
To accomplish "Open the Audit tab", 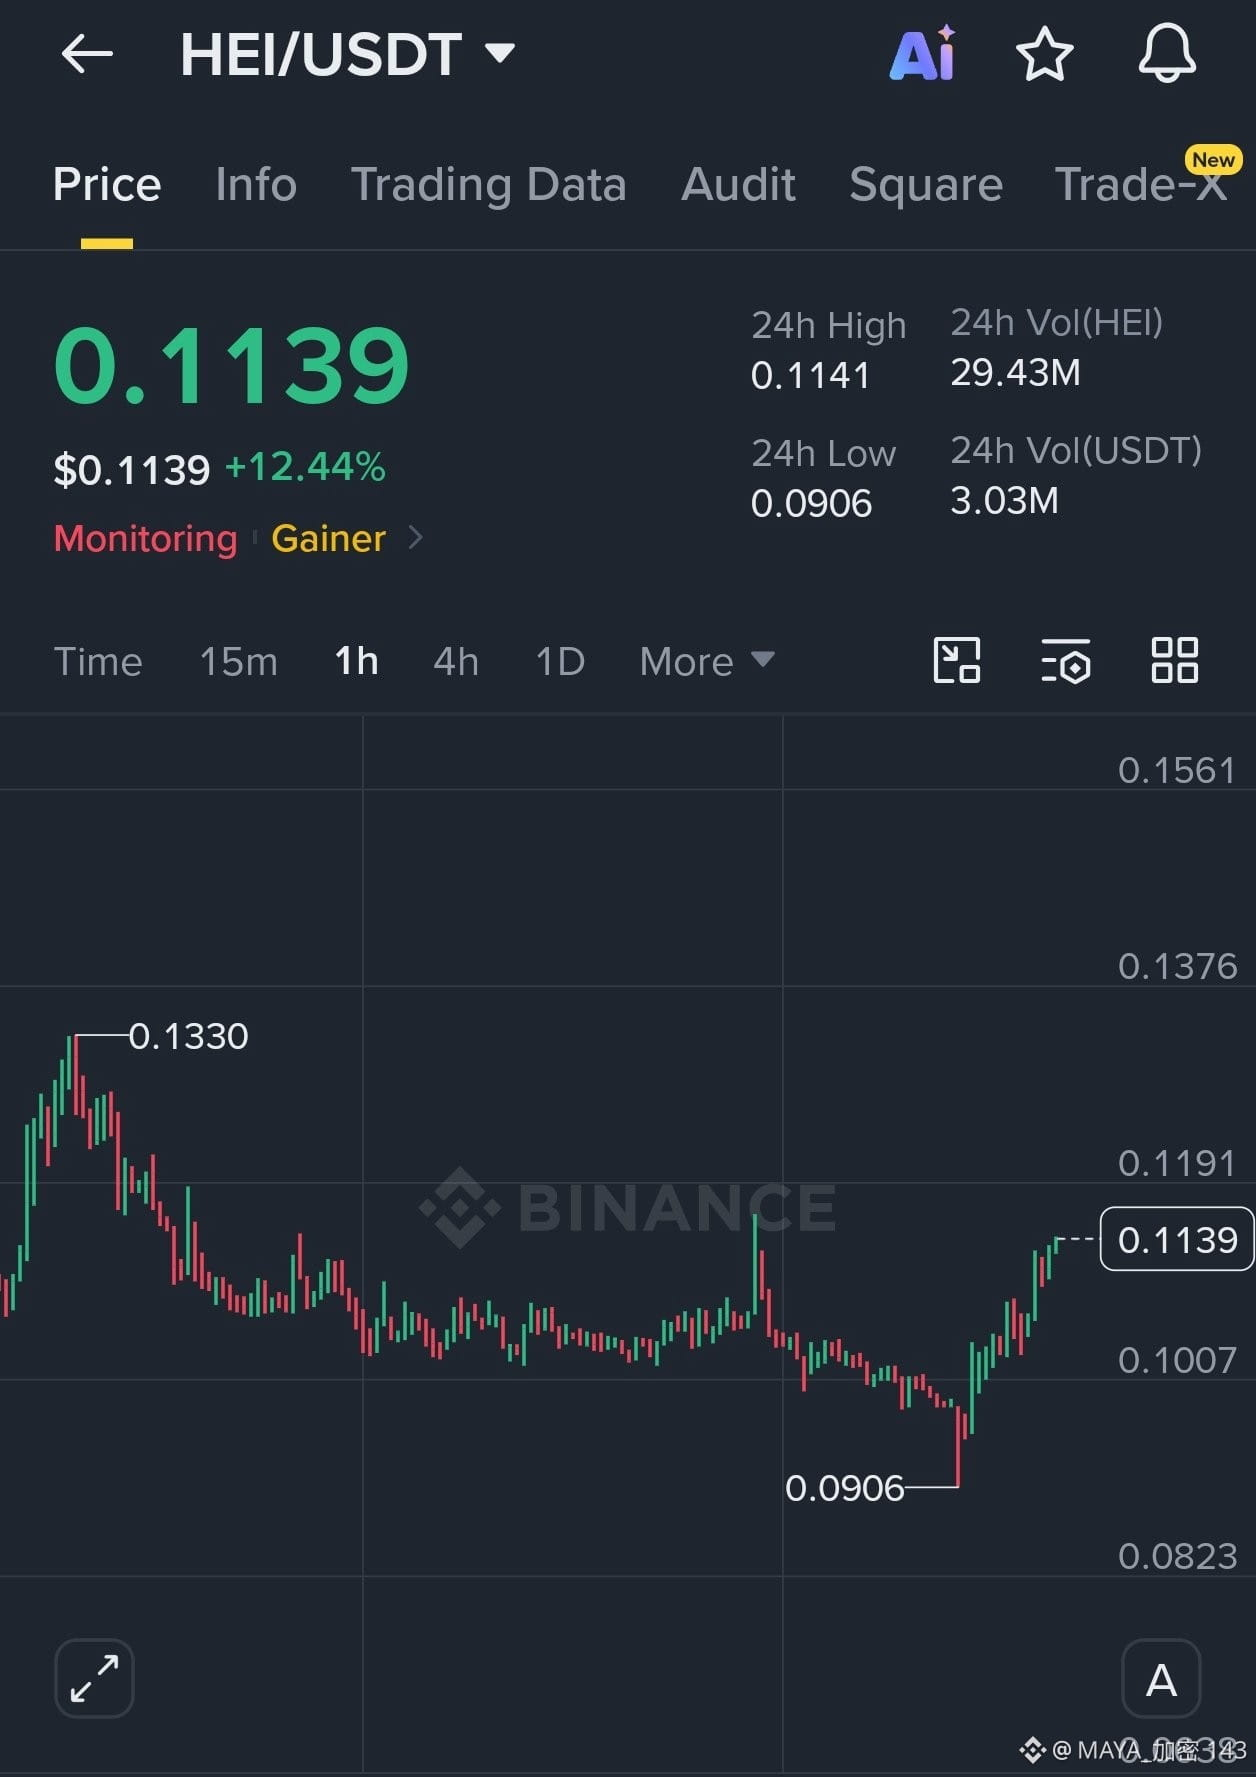I will 738,185.
